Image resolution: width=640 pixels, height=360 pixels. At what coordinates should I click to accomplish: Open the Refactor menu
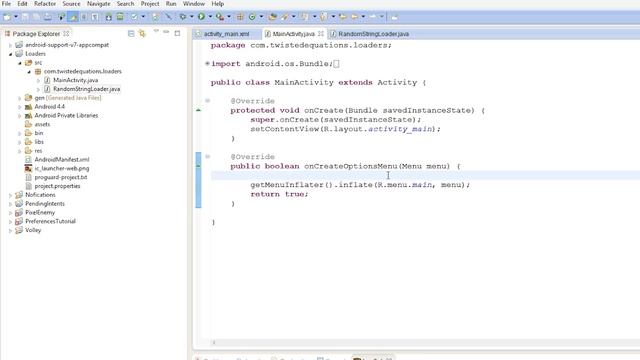click(x=44, y=4)
